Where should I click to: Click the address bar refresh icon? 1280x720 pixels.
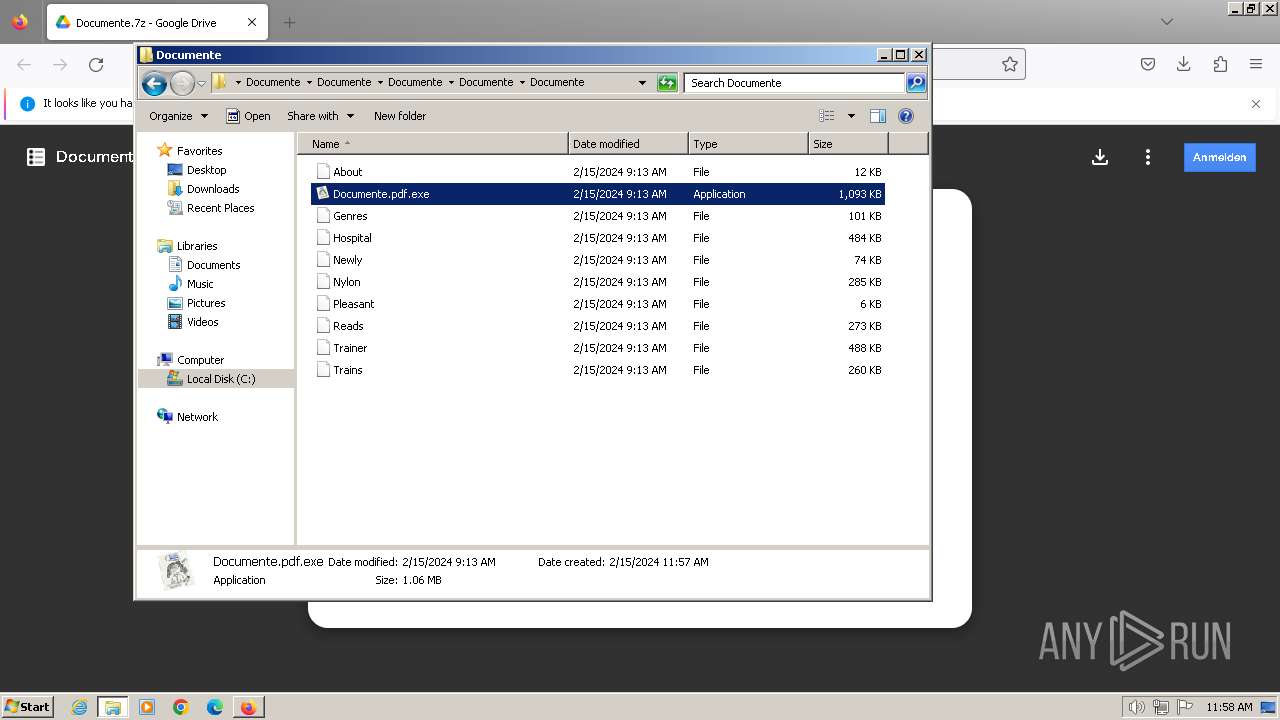pos(667,83)
